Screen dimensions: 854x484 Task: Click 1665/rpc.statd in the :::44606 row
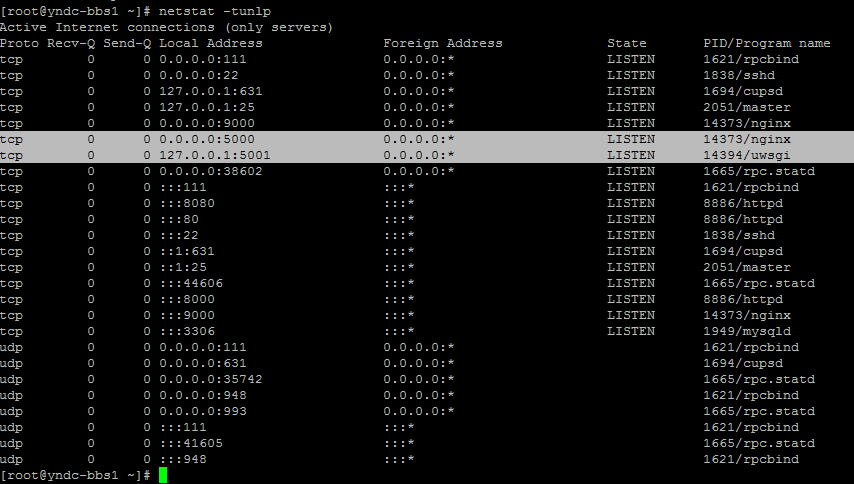(x=759, y=283)
